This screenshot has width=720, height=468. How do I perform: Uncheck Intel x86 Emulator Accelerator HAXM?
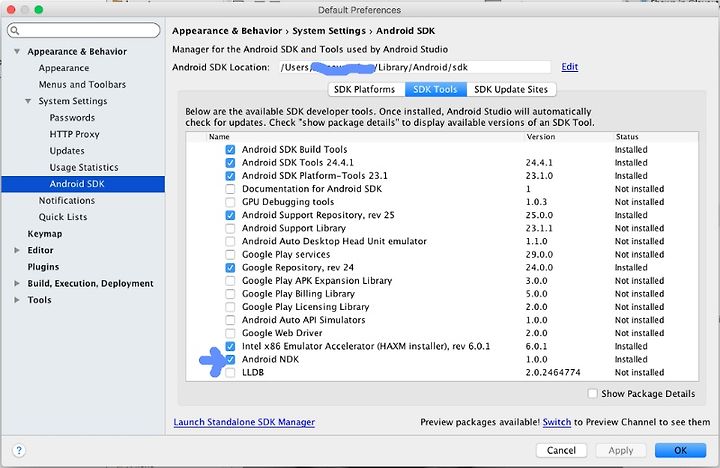pyautogui.click(x=230, y=346)
